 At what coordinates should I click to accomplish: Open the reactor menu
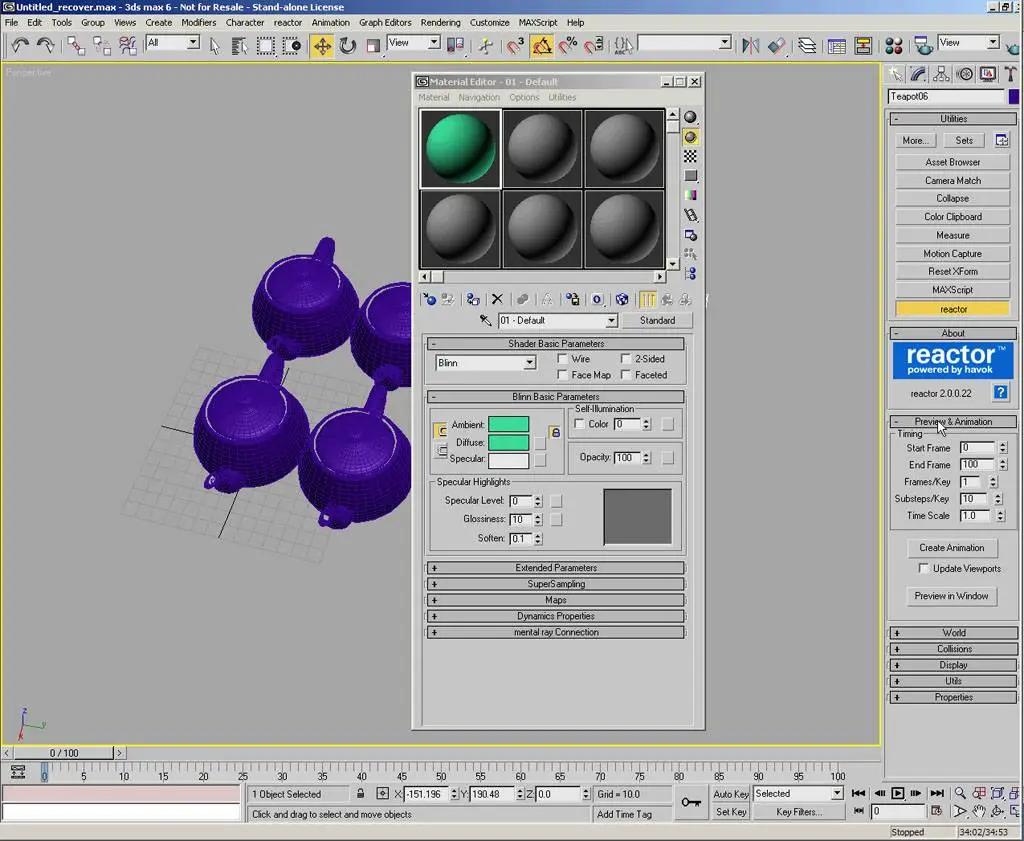click(287, 22)
